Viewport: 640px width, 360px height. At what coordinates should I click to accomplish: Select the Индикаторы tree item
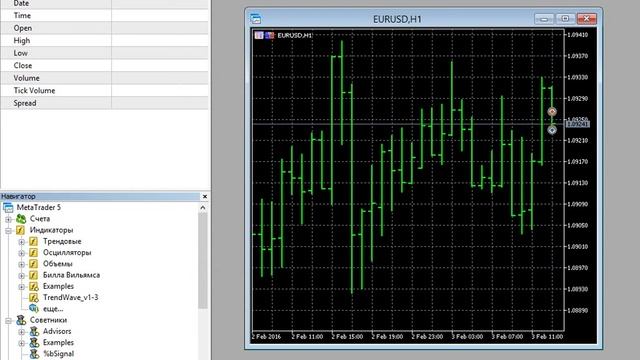pyautogui.click(x=51, y=230)
